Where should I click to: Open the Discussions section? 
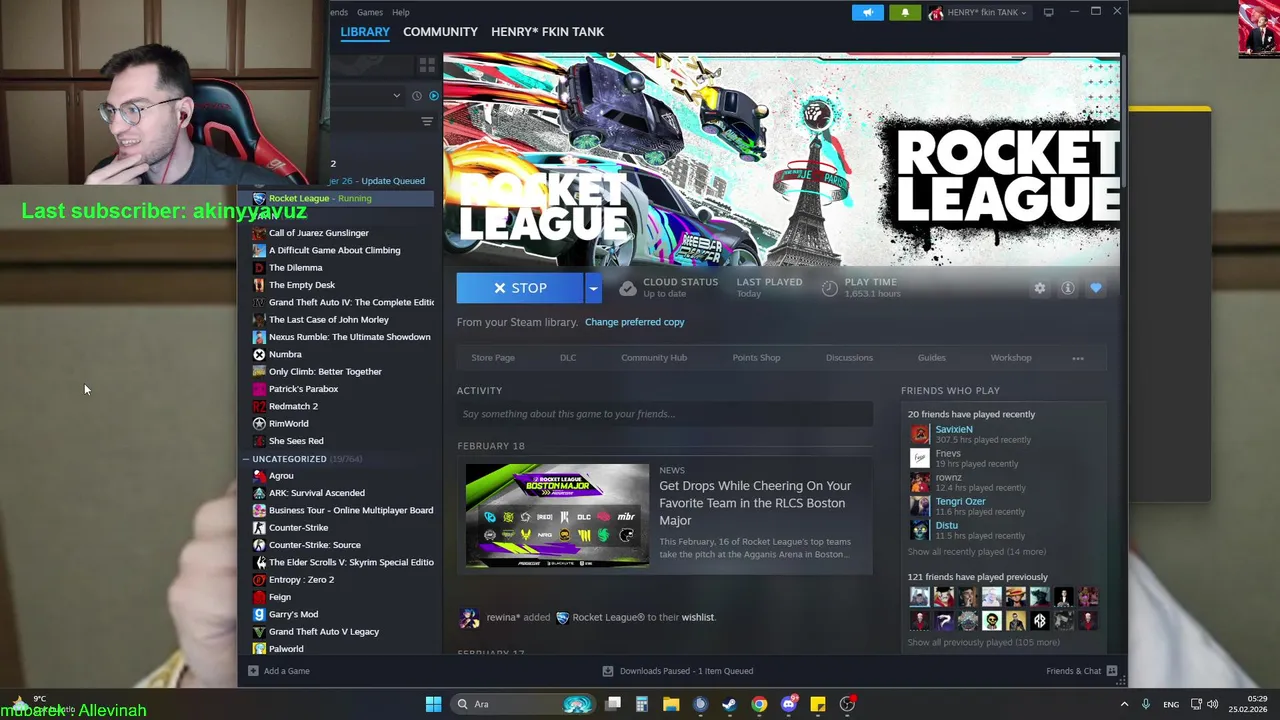(x=849, y=358)
